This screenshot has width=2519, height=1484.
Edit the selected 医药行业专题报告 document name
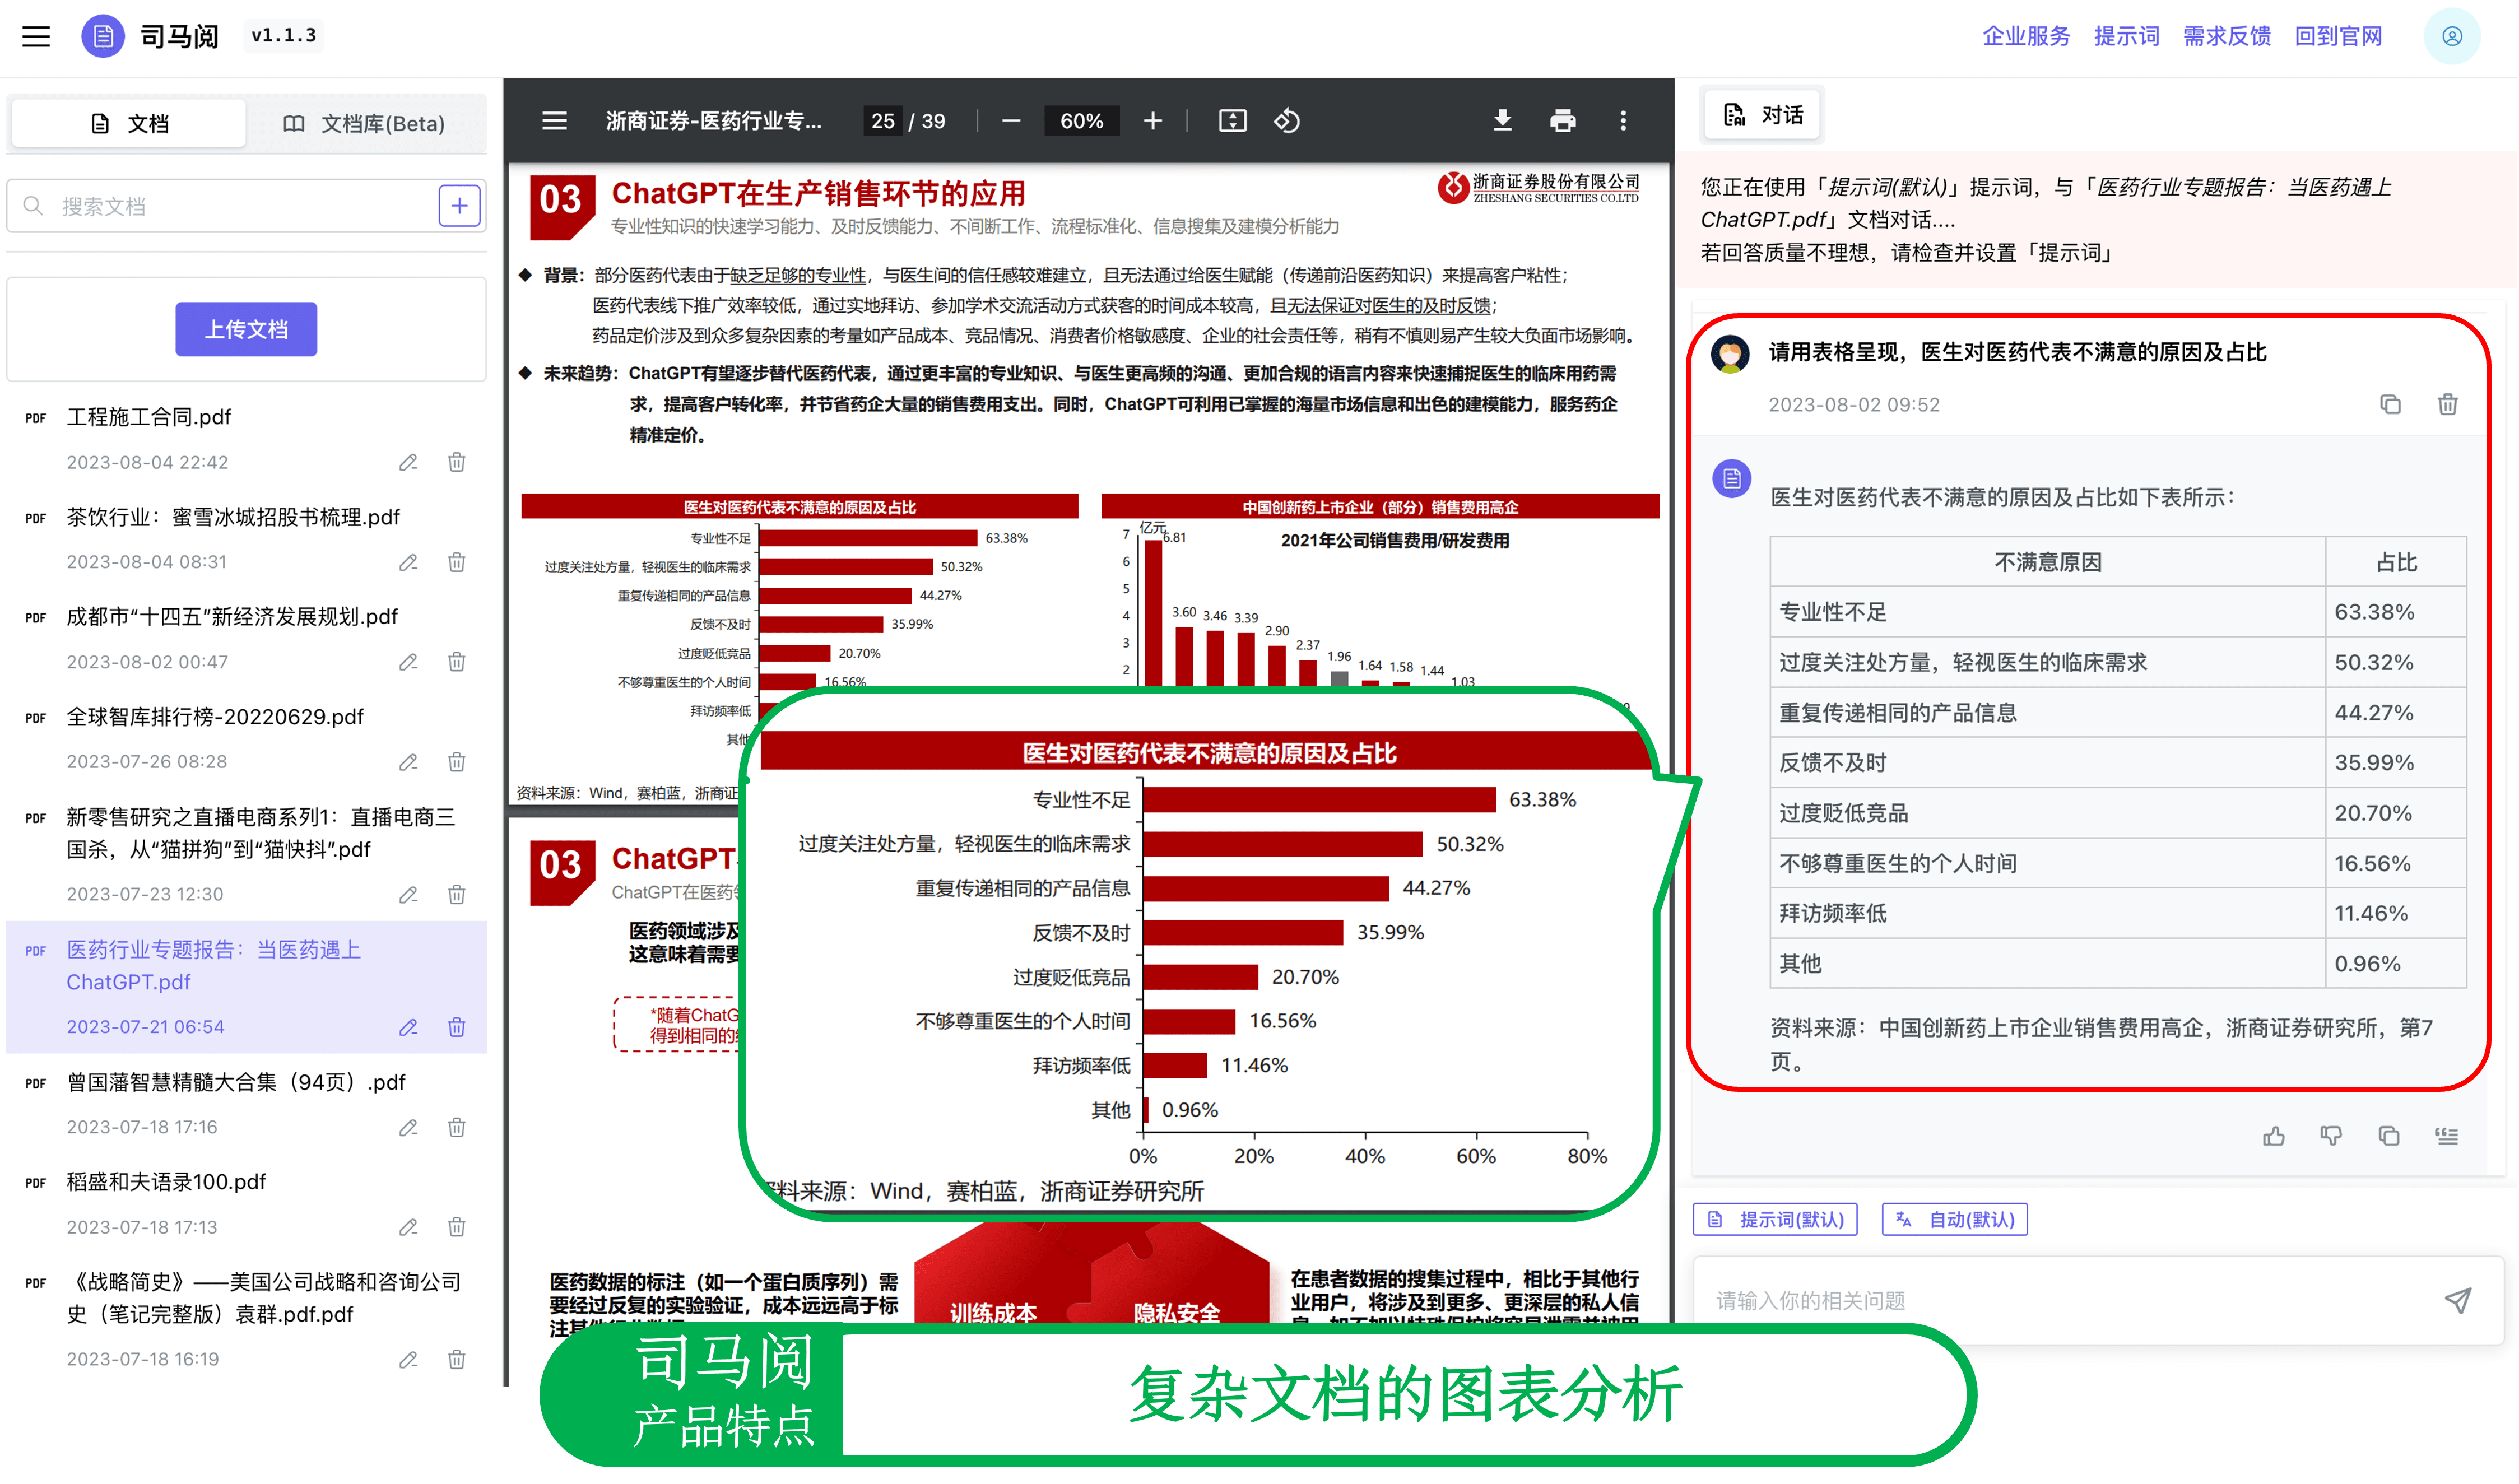pyautogui.click(x=408, y=1027)
